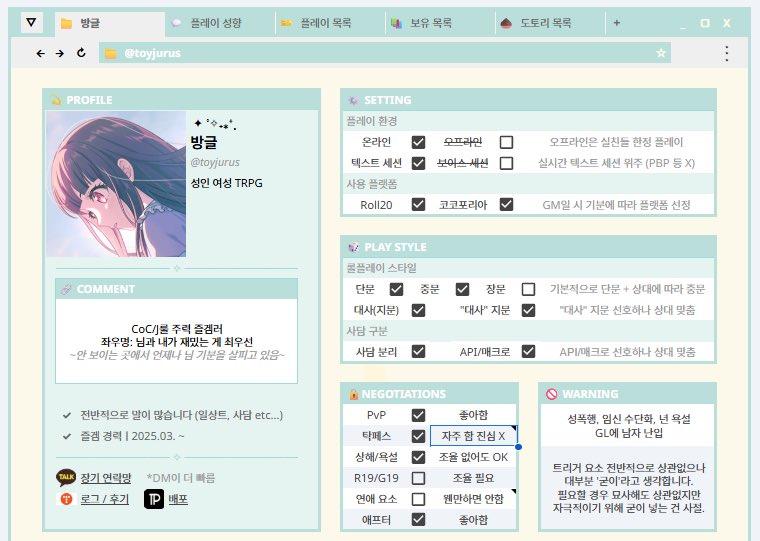
Task: Bookmark the page with star icon
Action: pos(661,53)
